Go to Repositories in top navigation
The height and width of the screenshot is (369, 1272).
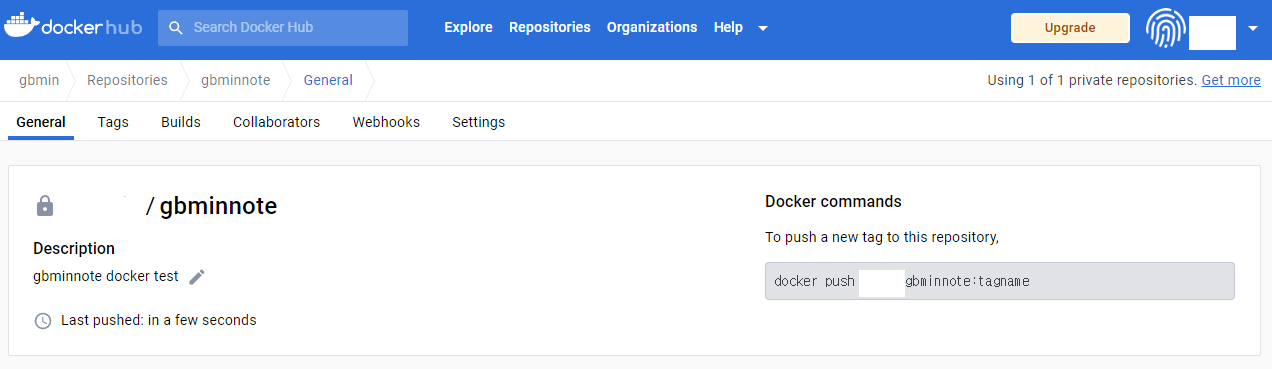[x=549, y=27]
